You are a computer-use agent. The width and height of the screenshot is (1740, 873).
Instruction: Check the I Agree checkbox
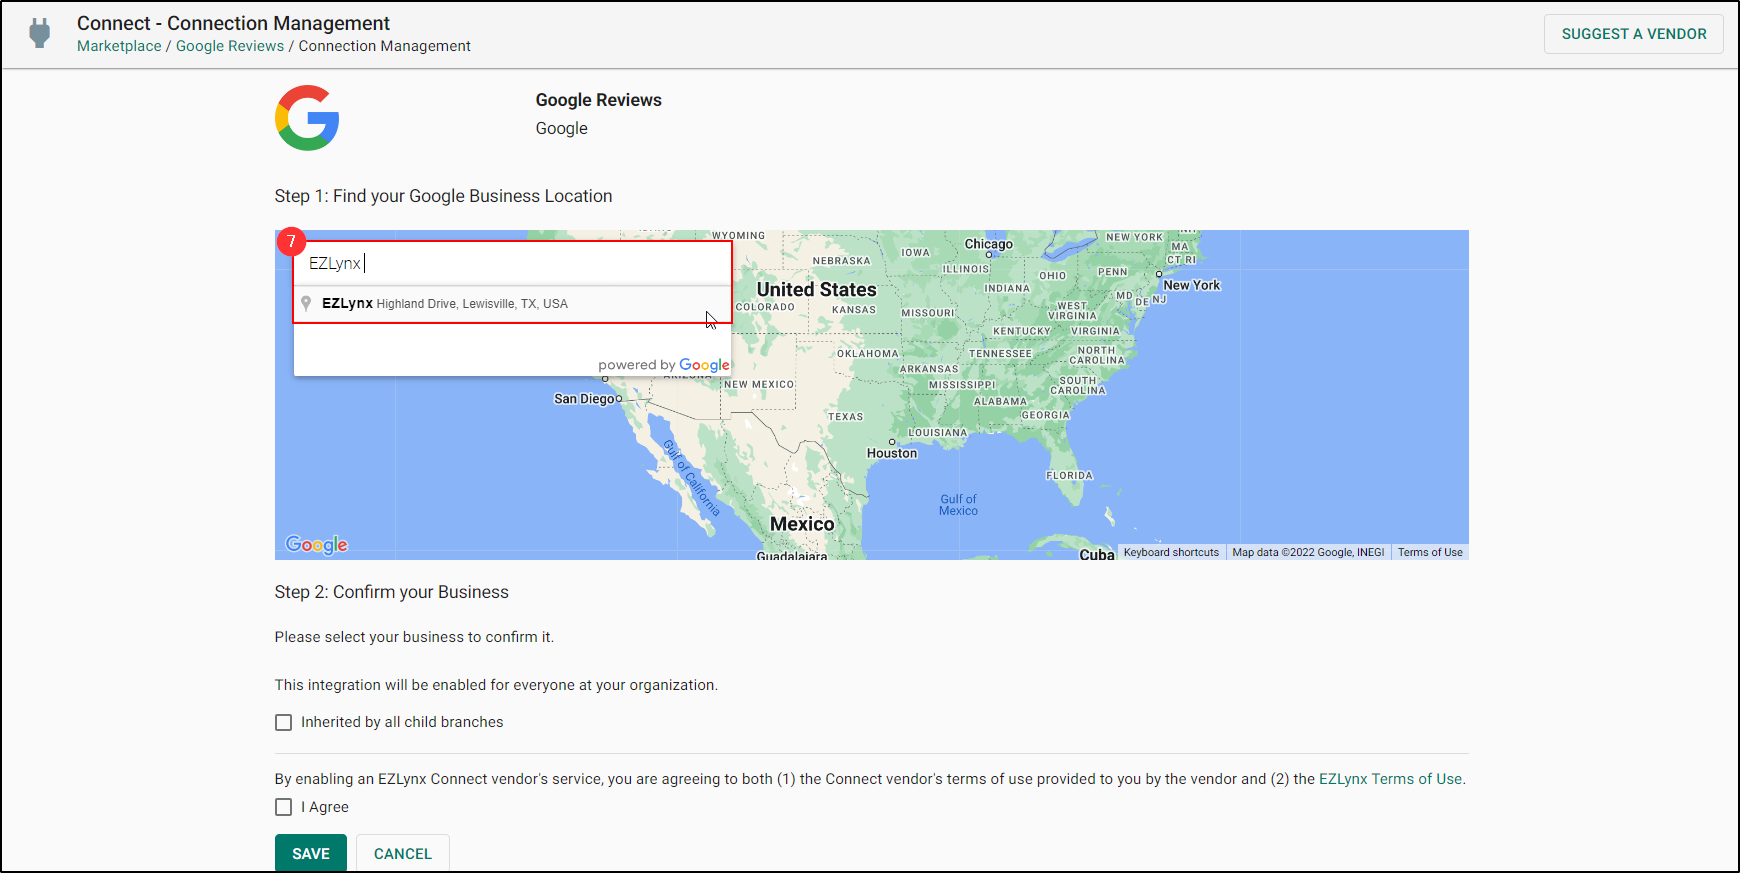click(x=284, y=807)
